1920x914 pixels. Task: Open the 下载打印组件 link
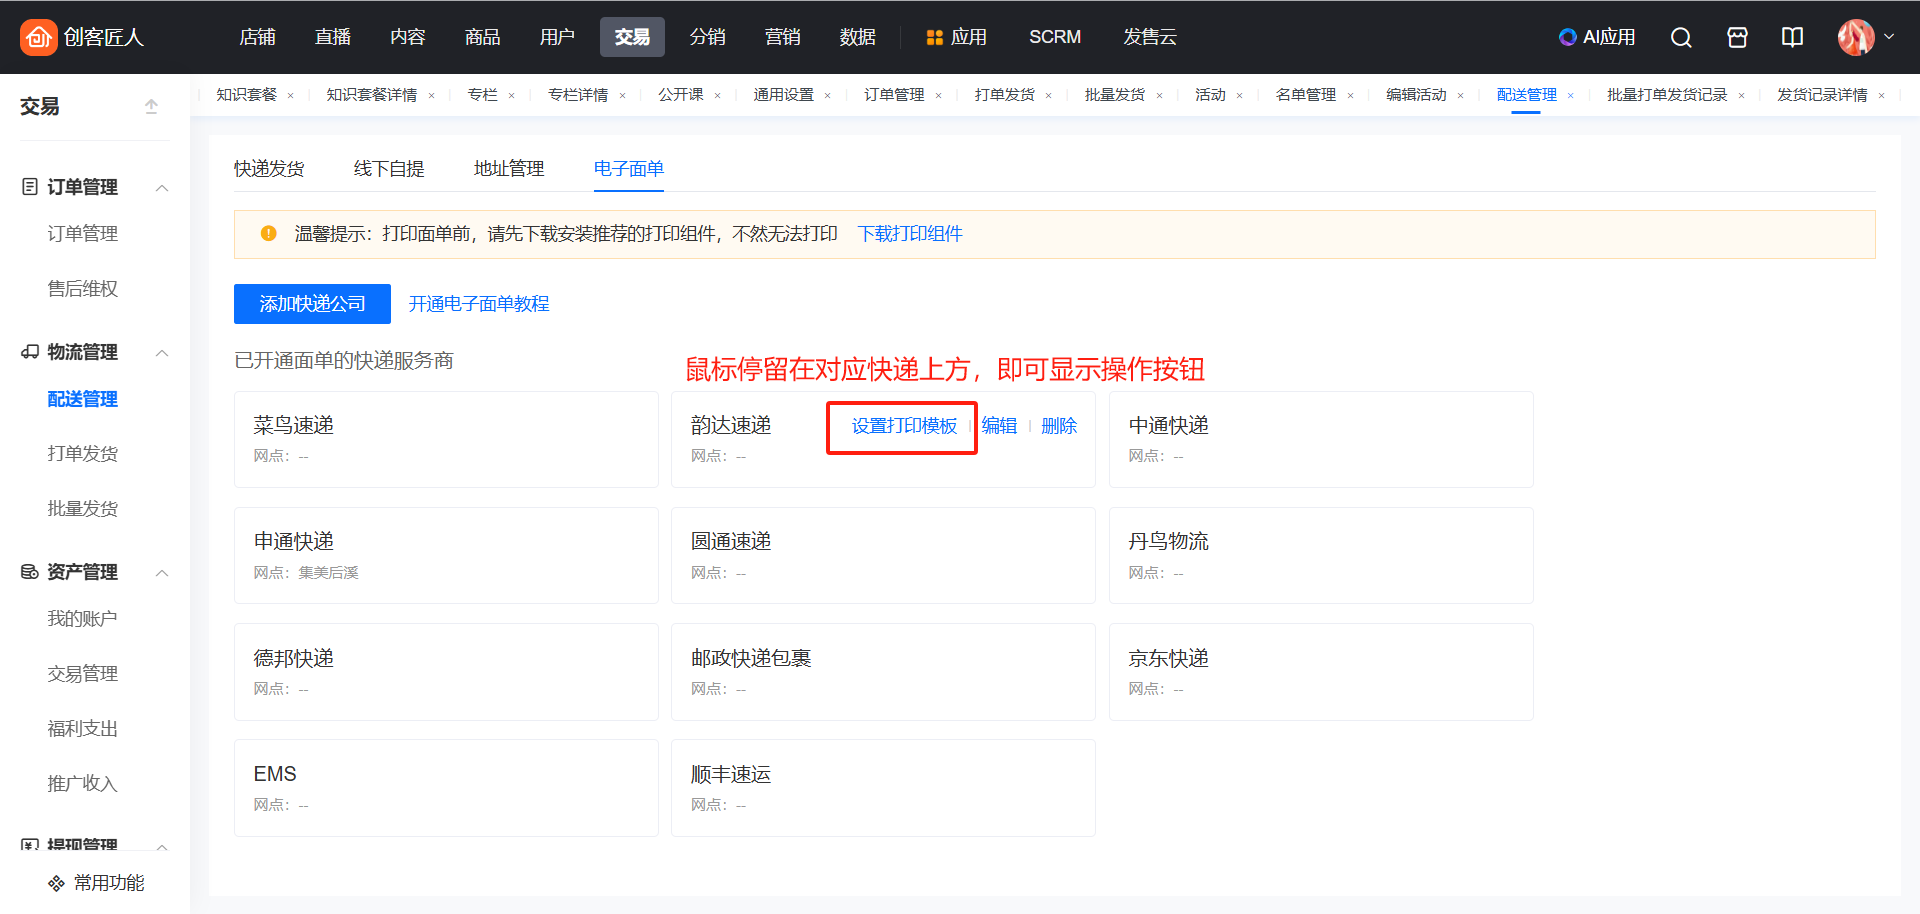pos(909,234)
